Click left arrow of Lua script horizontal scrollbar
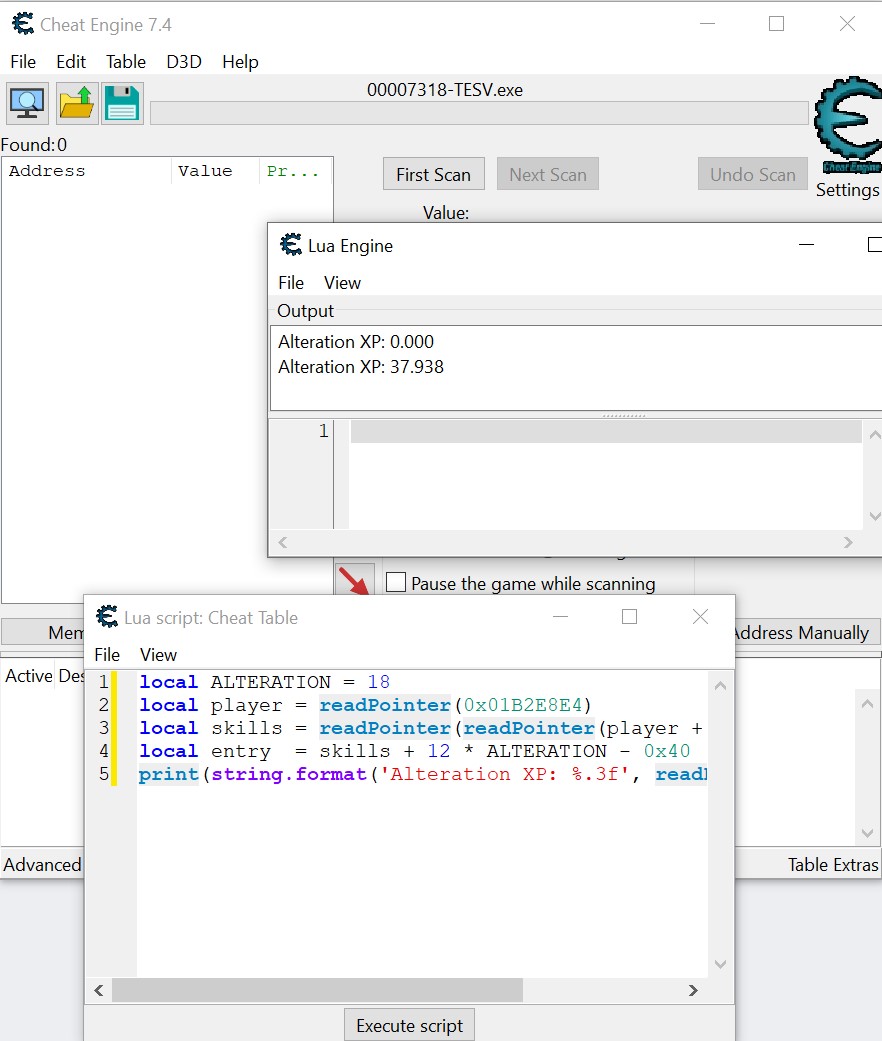Viewport: 882px width, 1041px height. pos(99,990)
